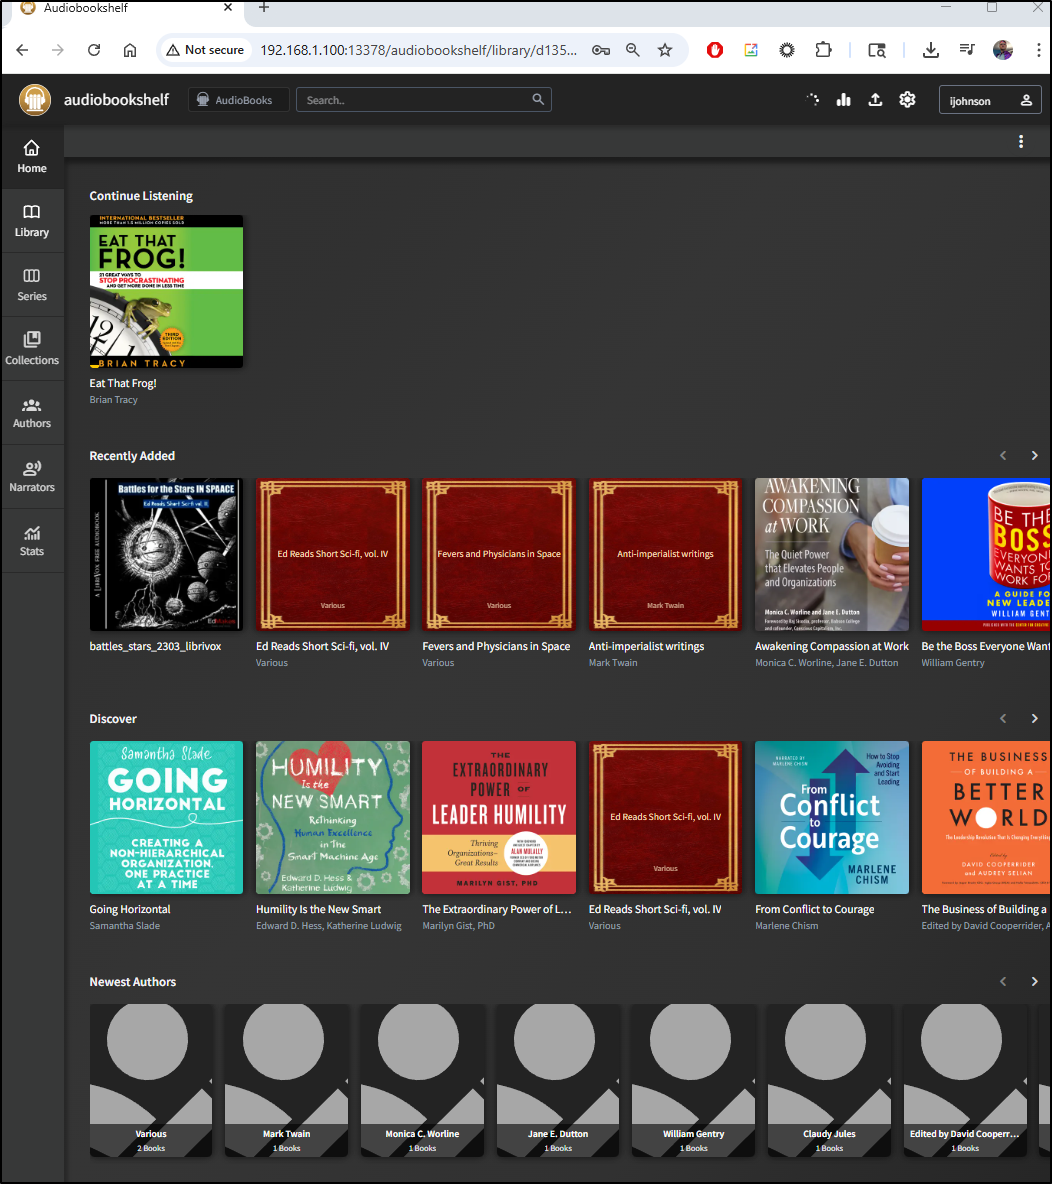Show next Discover shelf items
This screenshot has width=1052, height=1184.
tap(1034, 718)
